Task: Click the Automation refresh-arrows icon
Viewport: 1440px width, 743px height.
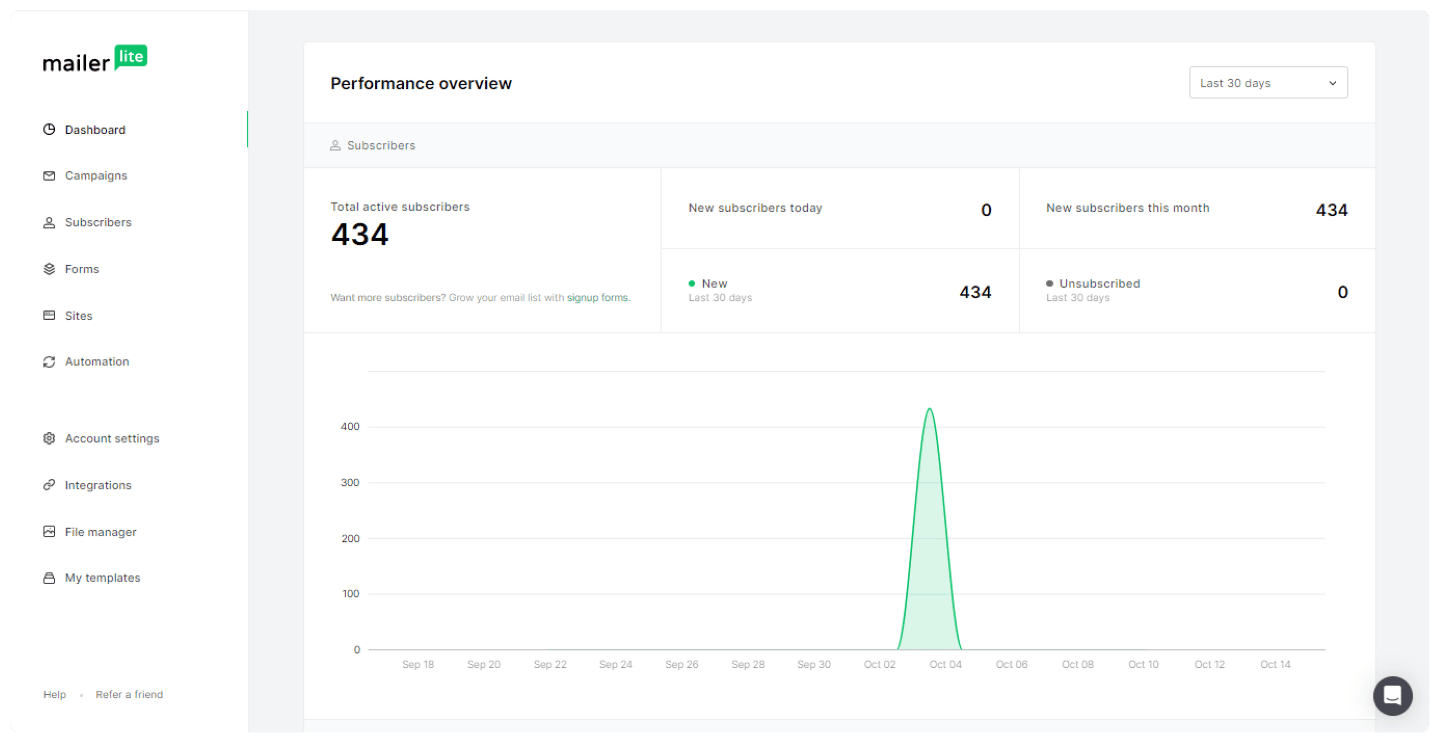Action: point(49,362)
